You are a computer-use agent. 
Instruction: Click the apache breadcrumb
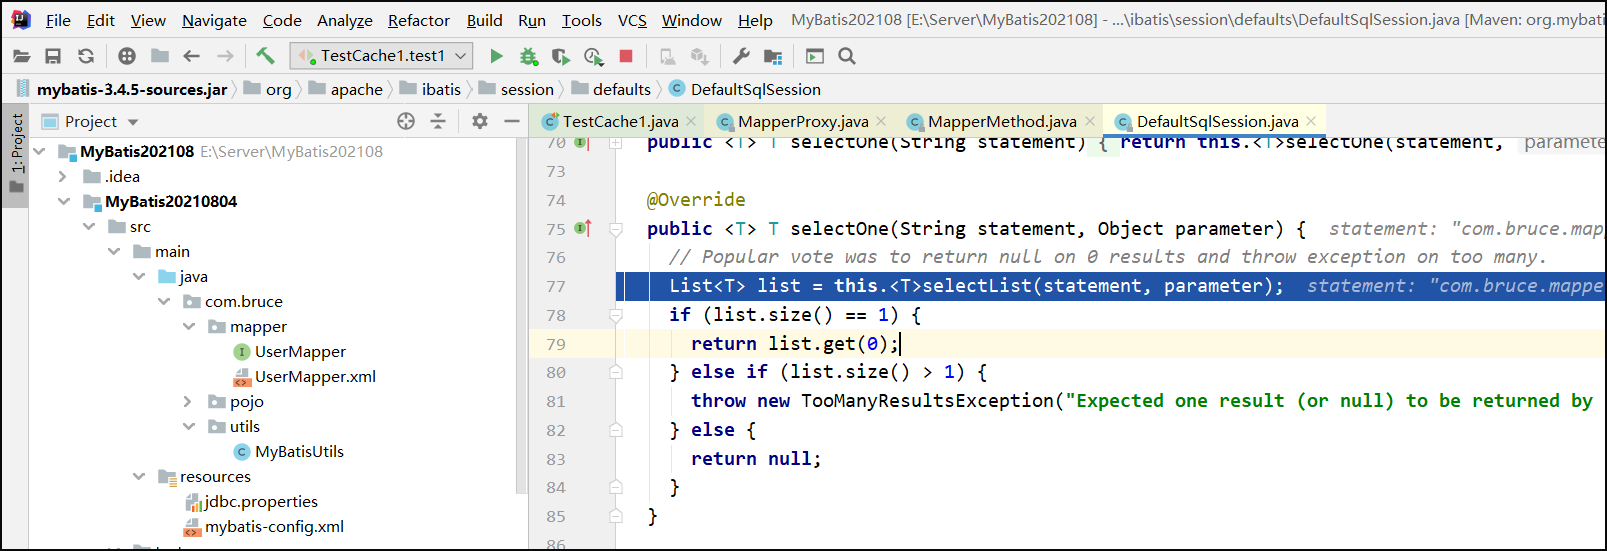pos(346,89)
